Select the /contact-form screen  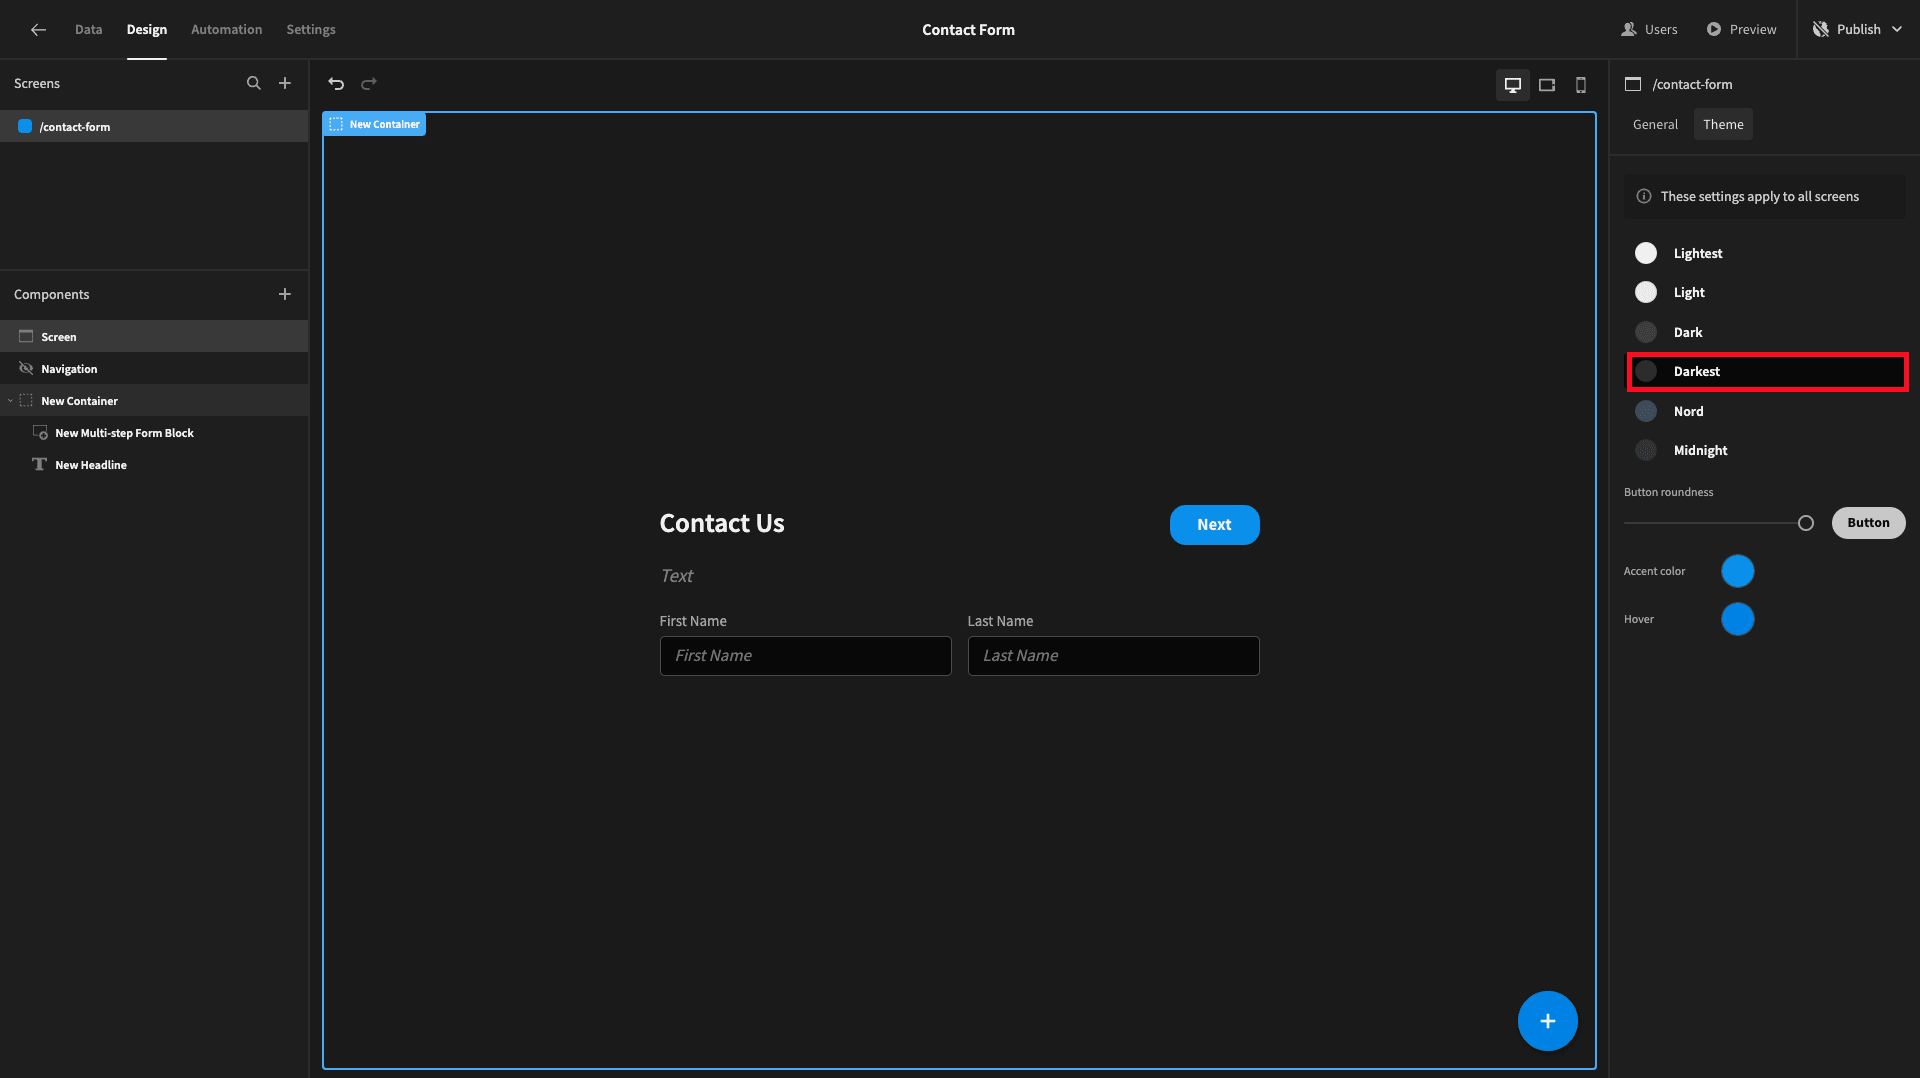coord(154,127)
